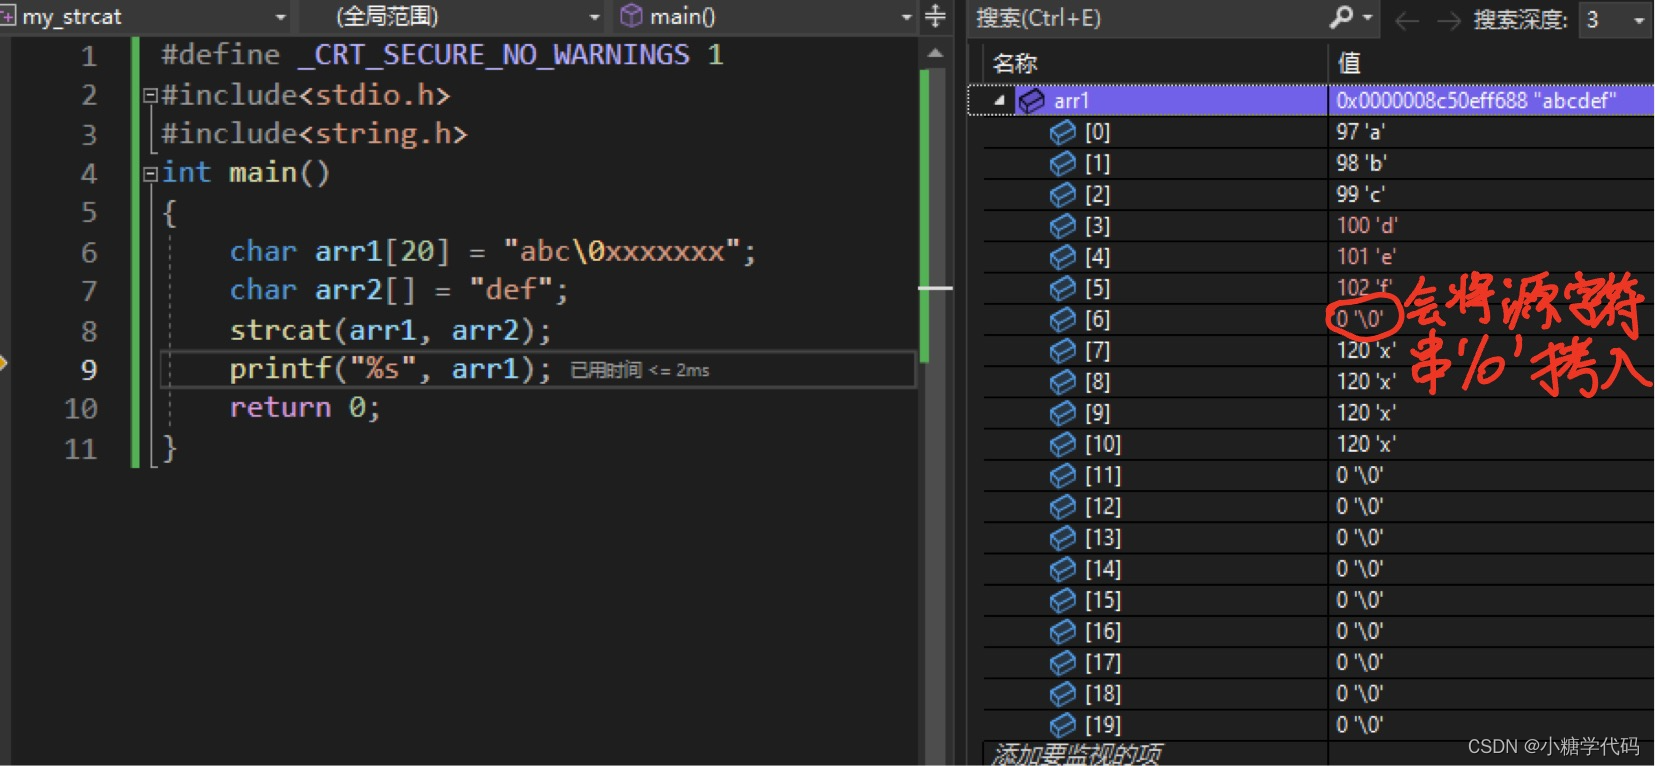
Task: Click the main() cube icon in navigation bar
Action: [x=631, y=15]
